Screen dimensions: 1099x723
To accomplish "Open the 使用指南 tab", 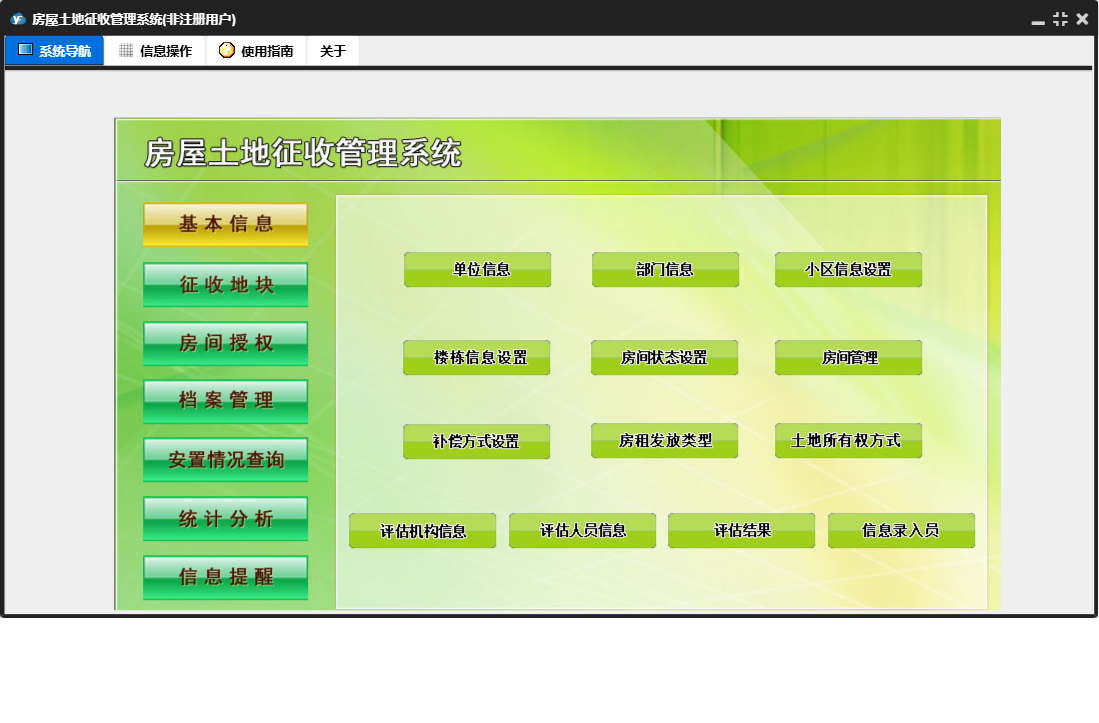I will click(256, 51).
